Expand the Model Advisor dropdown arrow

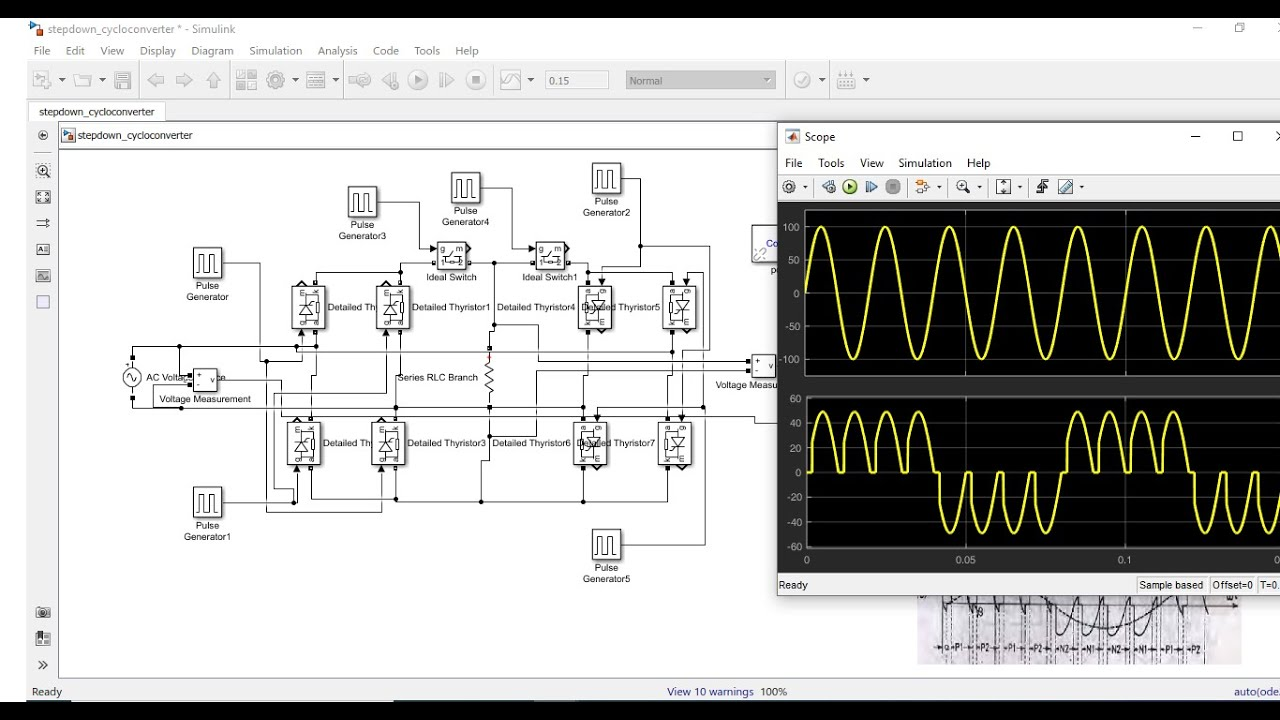tap(822, 80)
